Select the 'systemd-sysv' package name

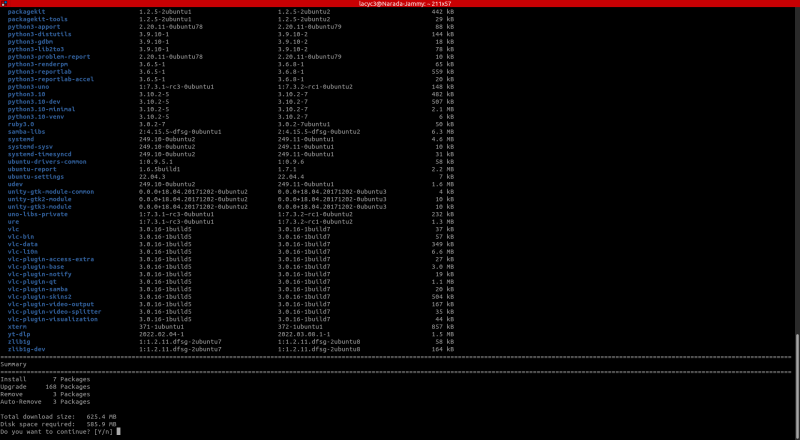[x=30, y=146]
